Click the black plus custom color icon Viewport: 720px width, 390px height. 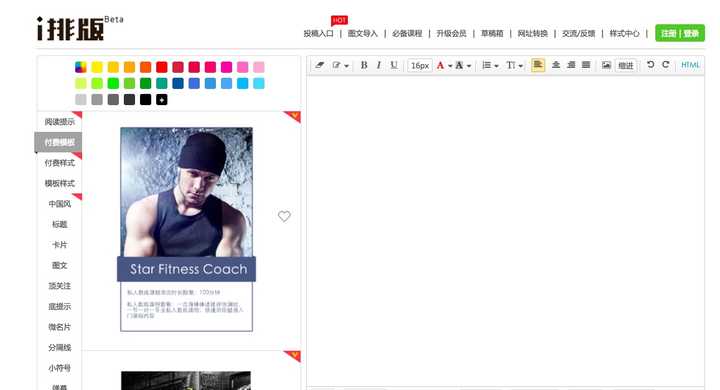coord(162,100)
